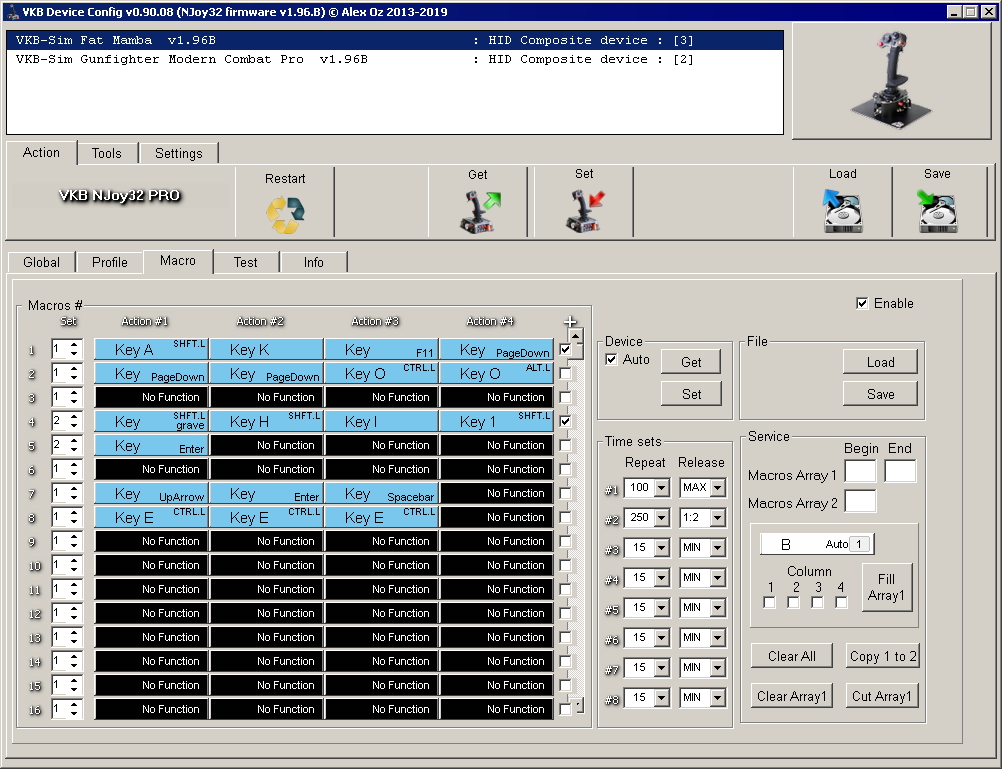Switch to the Test tab
1002x769 pixels.
(245, 262)
